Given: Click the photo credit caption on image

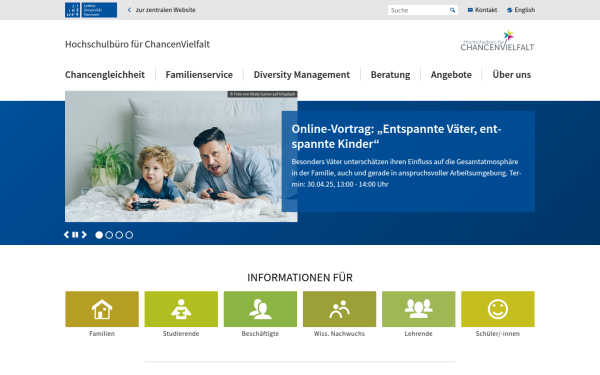Looking at the screenshot, I should pos(262,94).
